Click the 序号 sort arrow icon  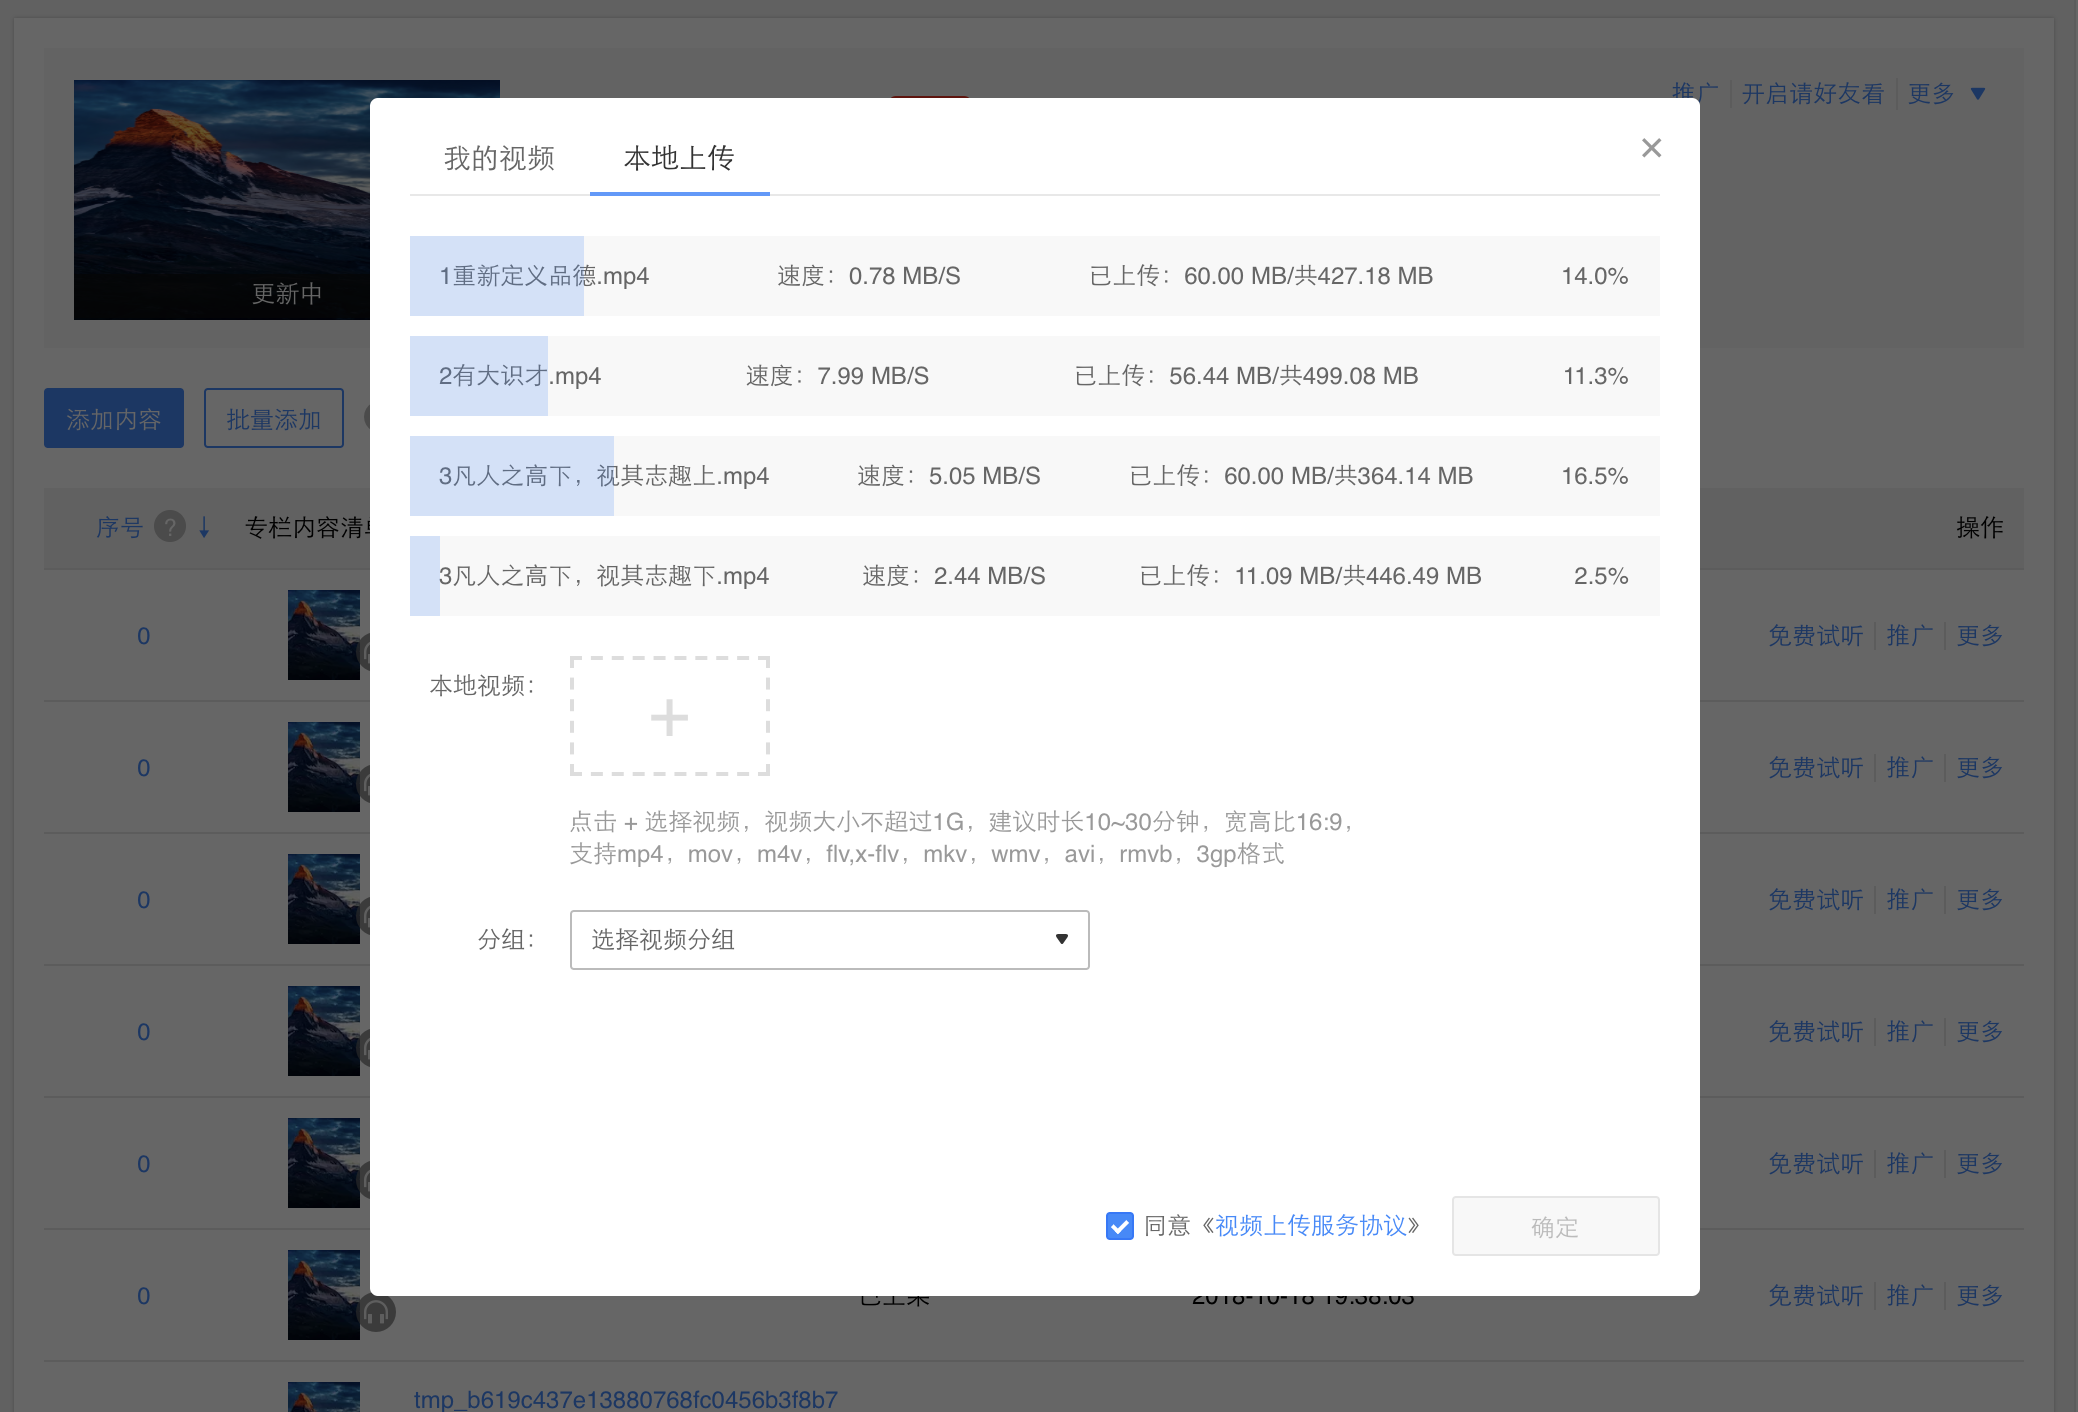tap(204, 527)
